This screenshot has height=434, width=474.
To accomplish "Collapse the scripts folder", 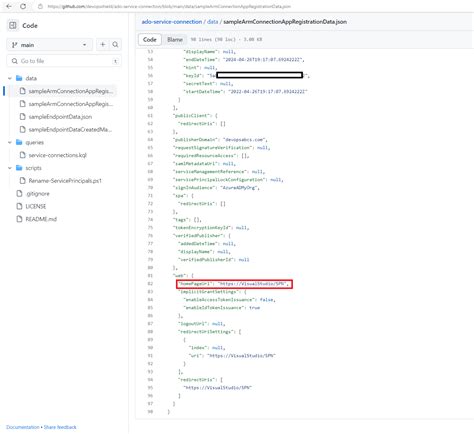I will 10,168.
